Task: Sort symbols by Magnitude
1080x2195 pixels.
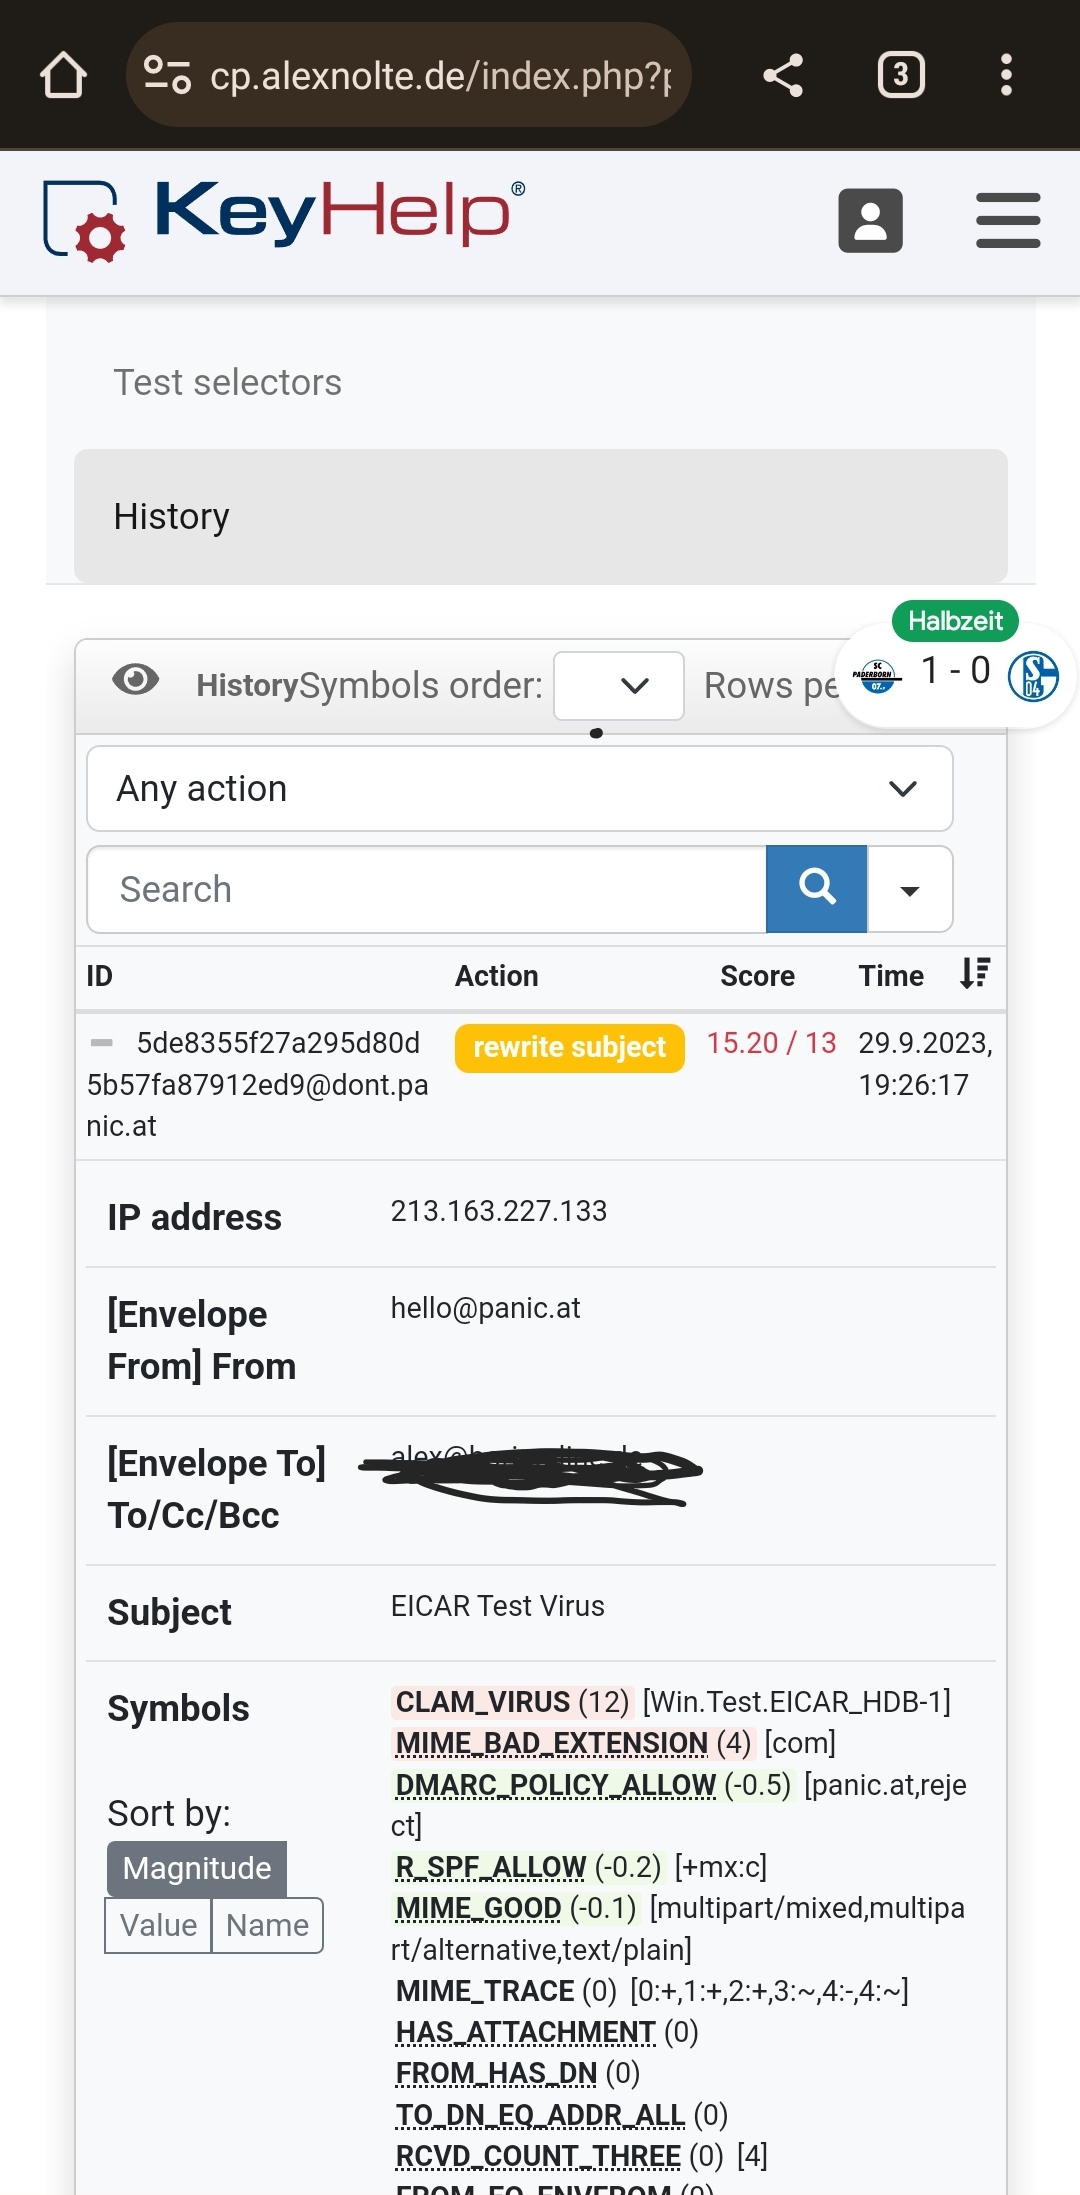Action: pos(197,1868)
